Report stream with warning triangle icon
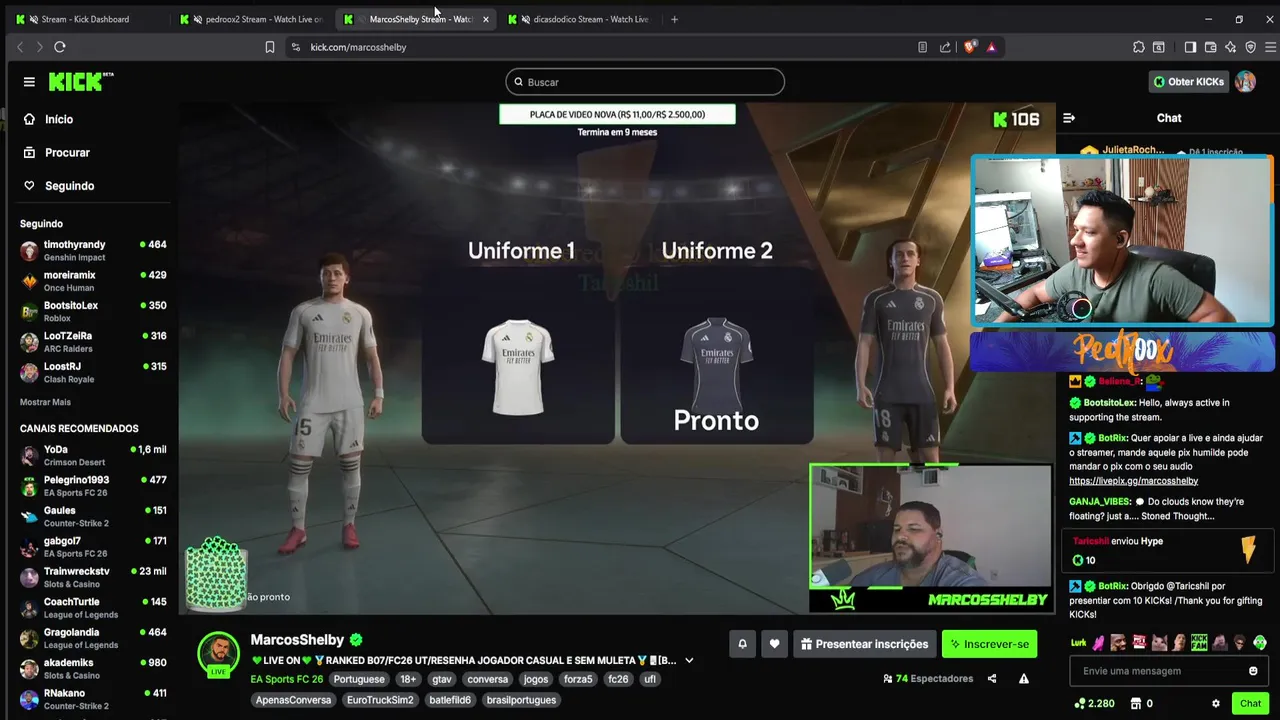The image size is (1280, 720). [x=1023, y=679]
